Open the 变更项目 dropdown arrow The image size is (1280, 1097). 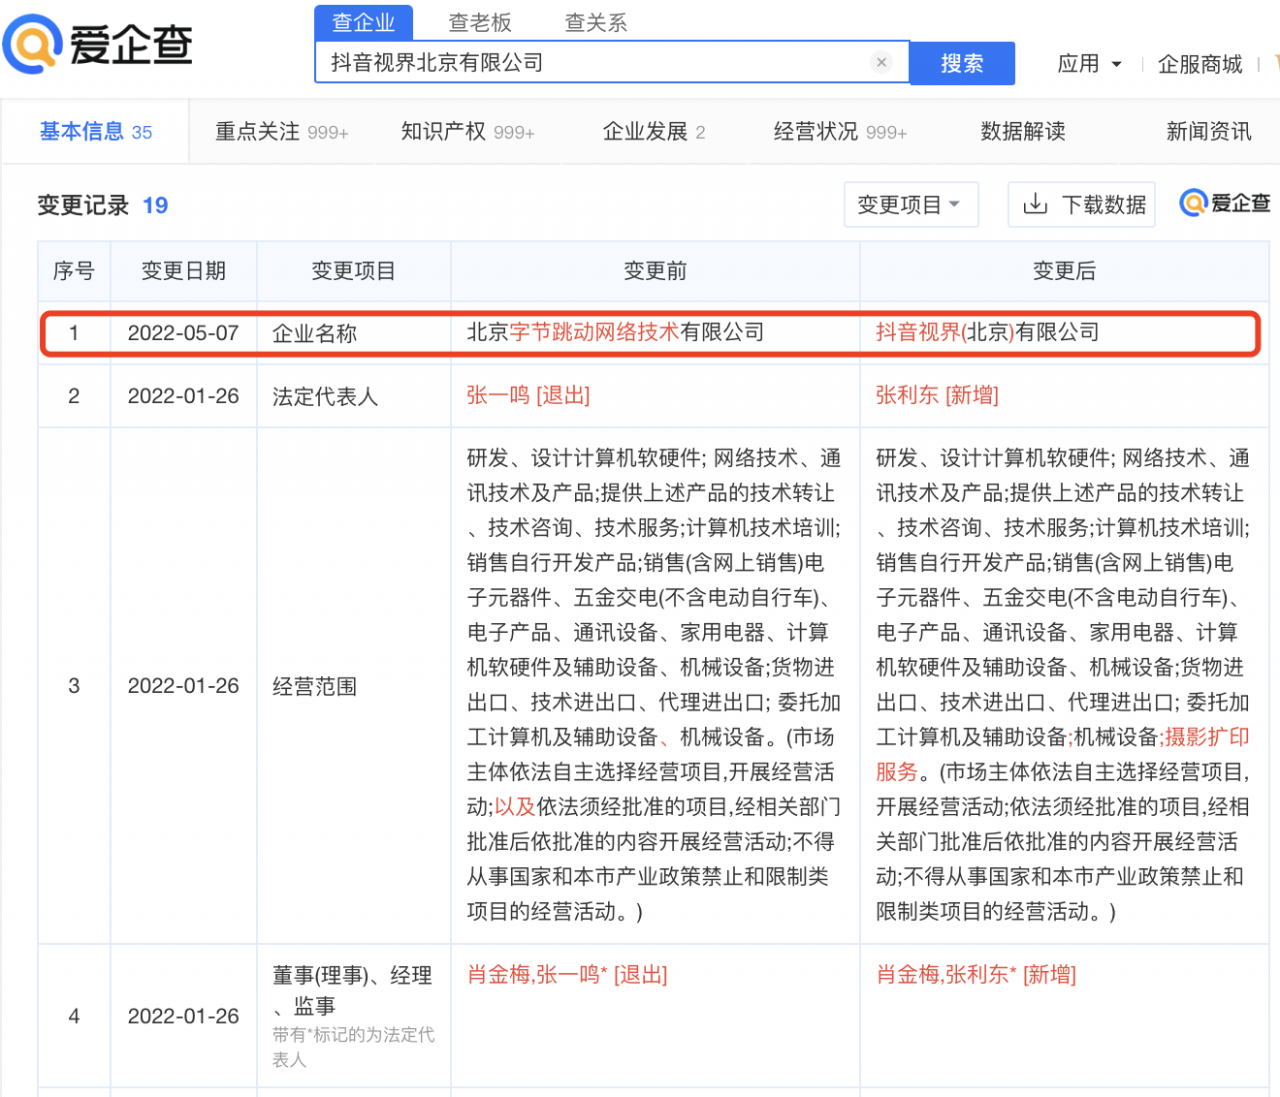[953, 204]
